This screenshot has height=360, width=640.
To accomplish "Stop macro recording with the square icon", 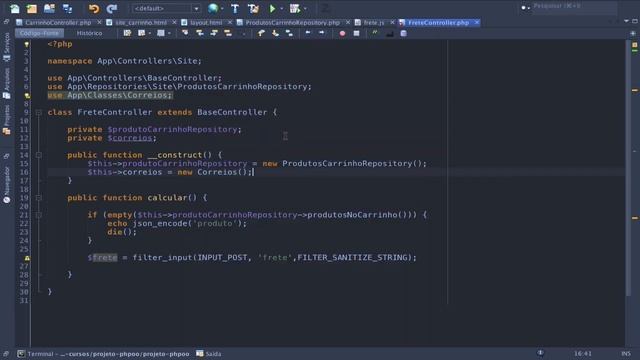I will click(x=356, y=33).
